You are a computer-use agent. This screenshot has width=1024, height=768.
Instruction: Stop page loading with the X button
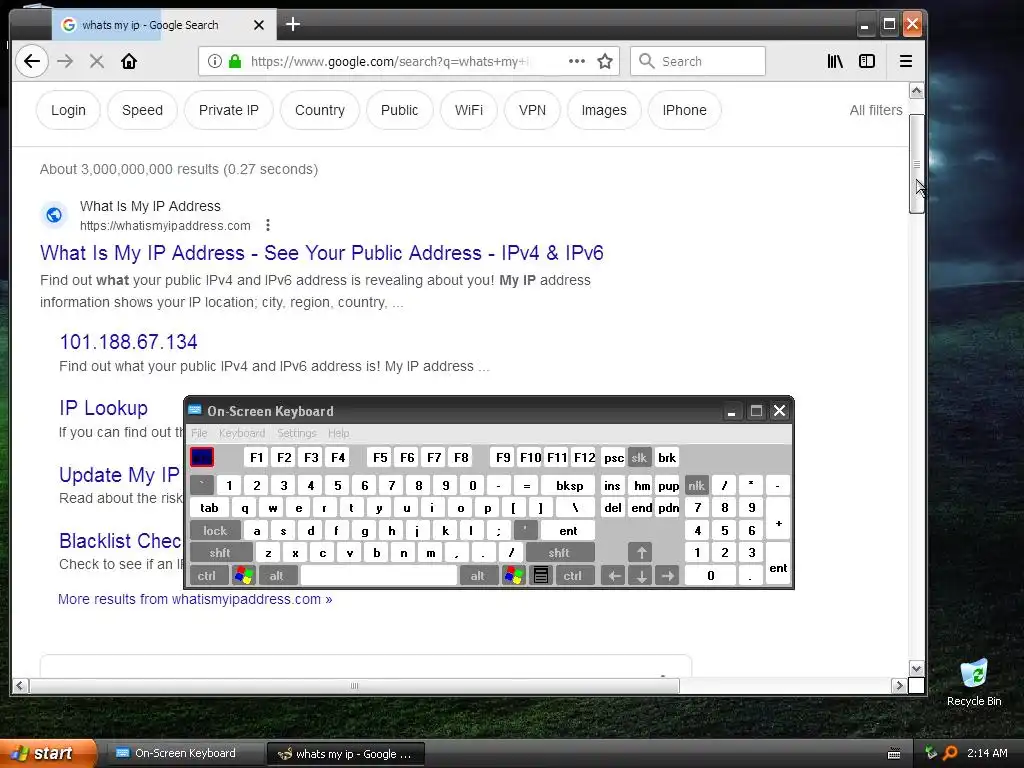click(97, 61)
